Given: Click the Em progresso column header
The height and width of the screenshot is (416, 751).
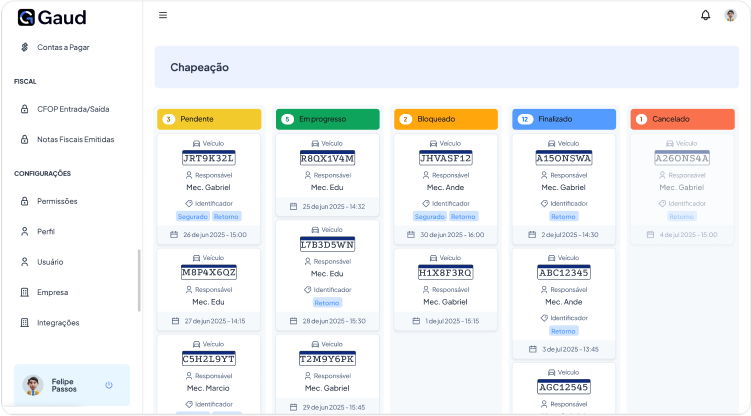Looking at the screenshot, I should tap(327, 119).
